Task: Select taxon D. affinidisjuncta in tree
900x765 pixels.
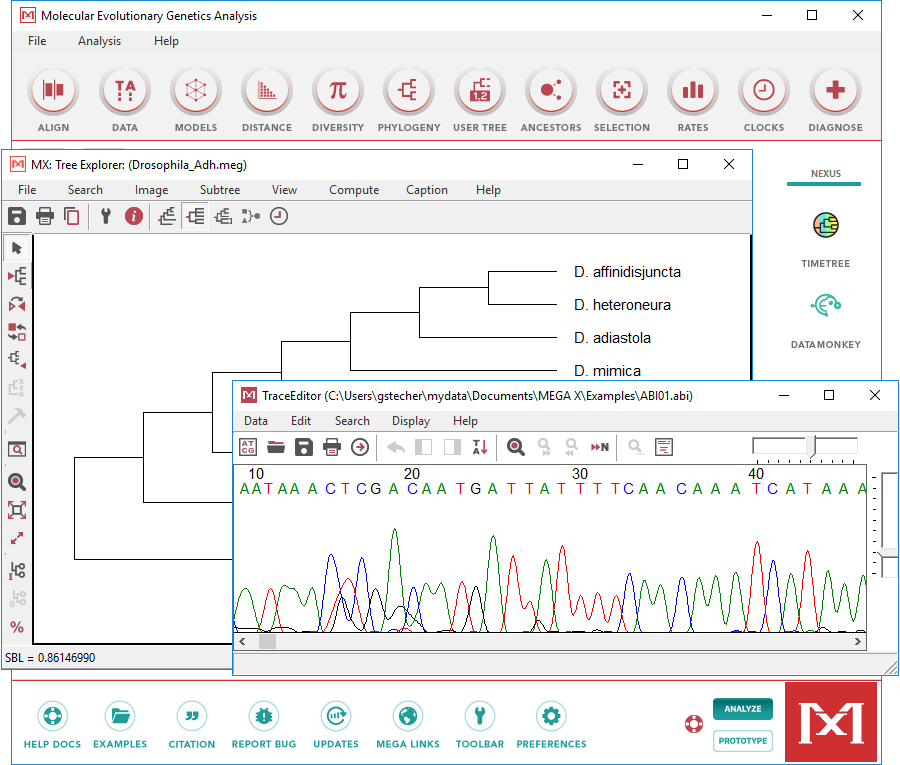Action: [x=627, y=272]
